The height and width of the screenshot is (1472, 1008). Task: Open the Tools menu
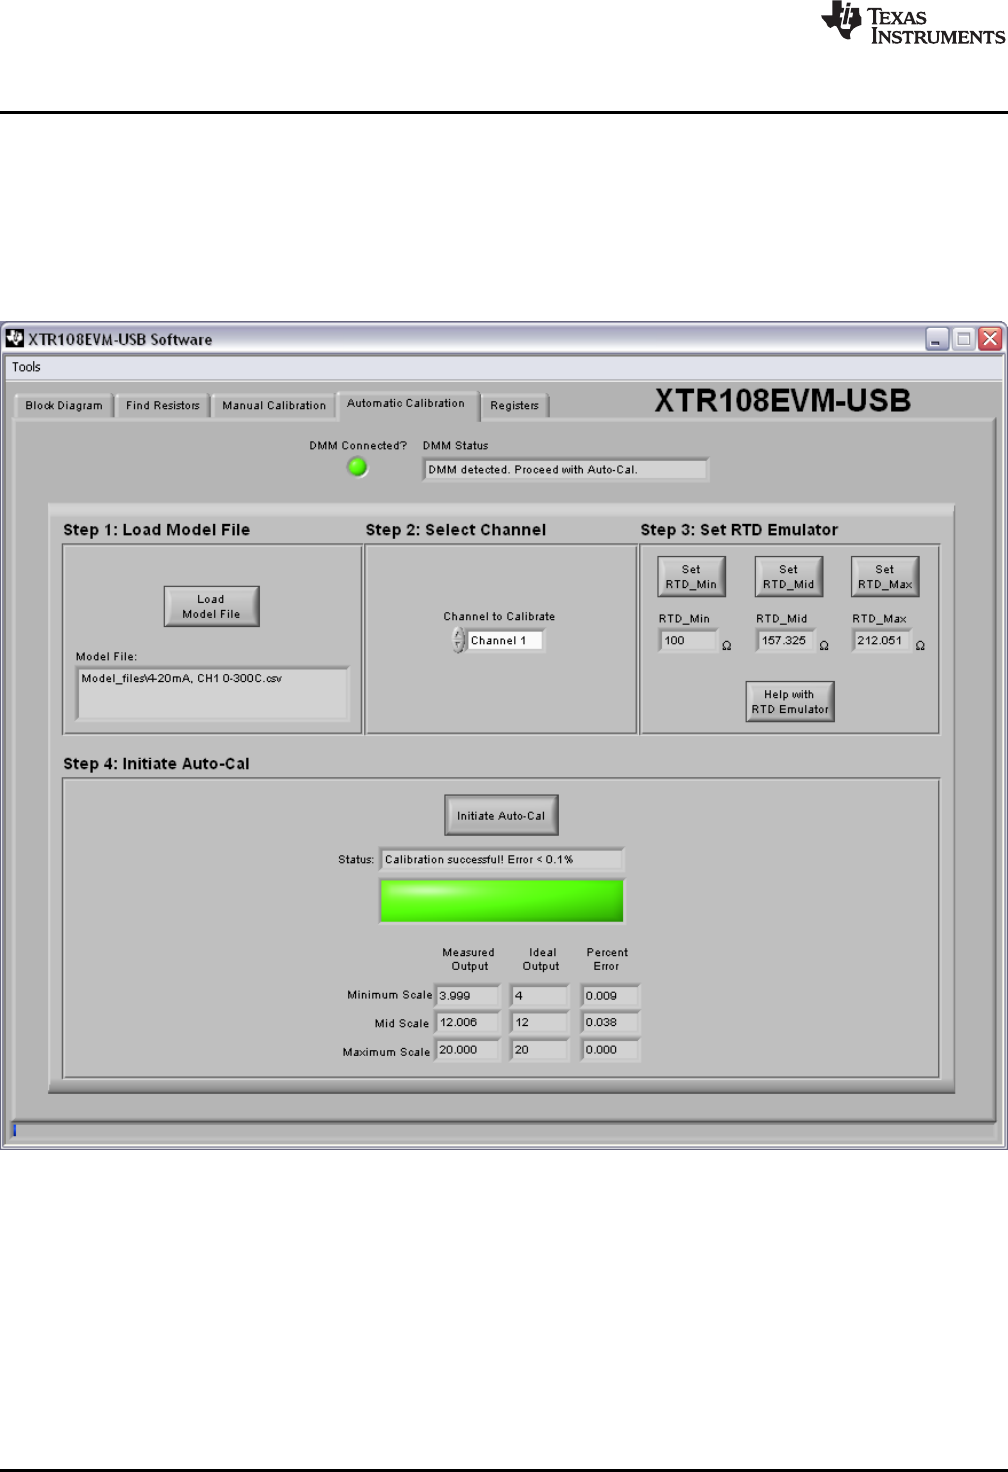click(x=26, y=367)
